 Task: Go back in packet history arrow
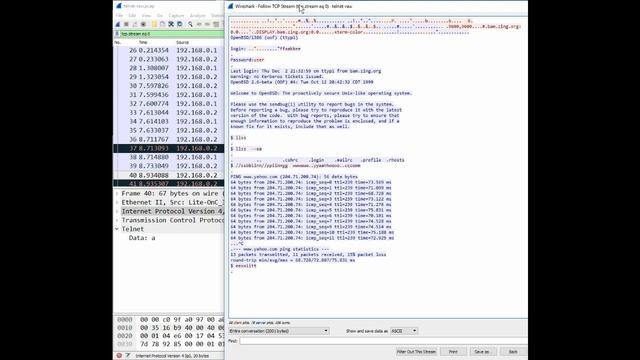[x=199, y=24]
